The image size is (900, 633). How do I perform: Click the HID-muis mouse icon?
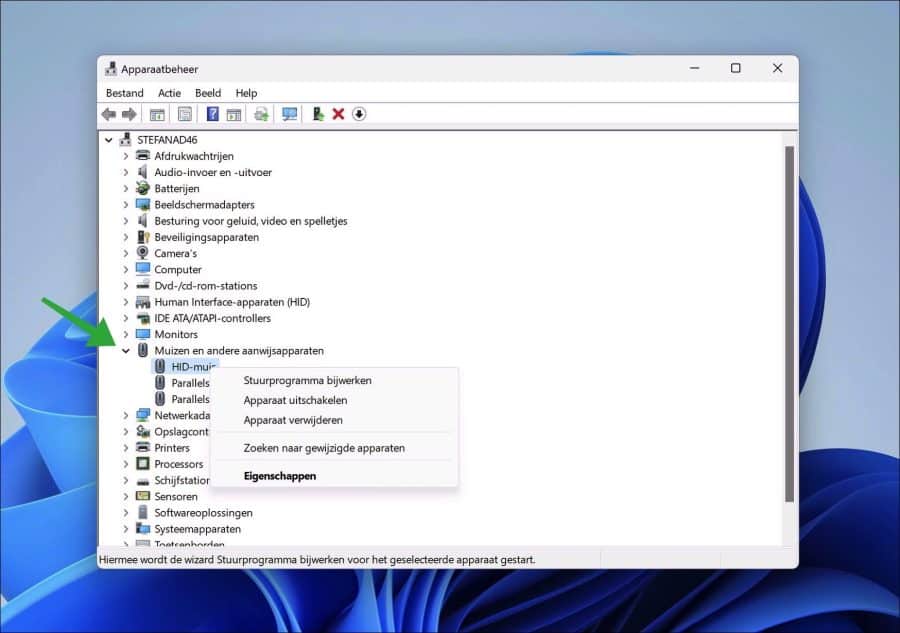tap(160, 366)
